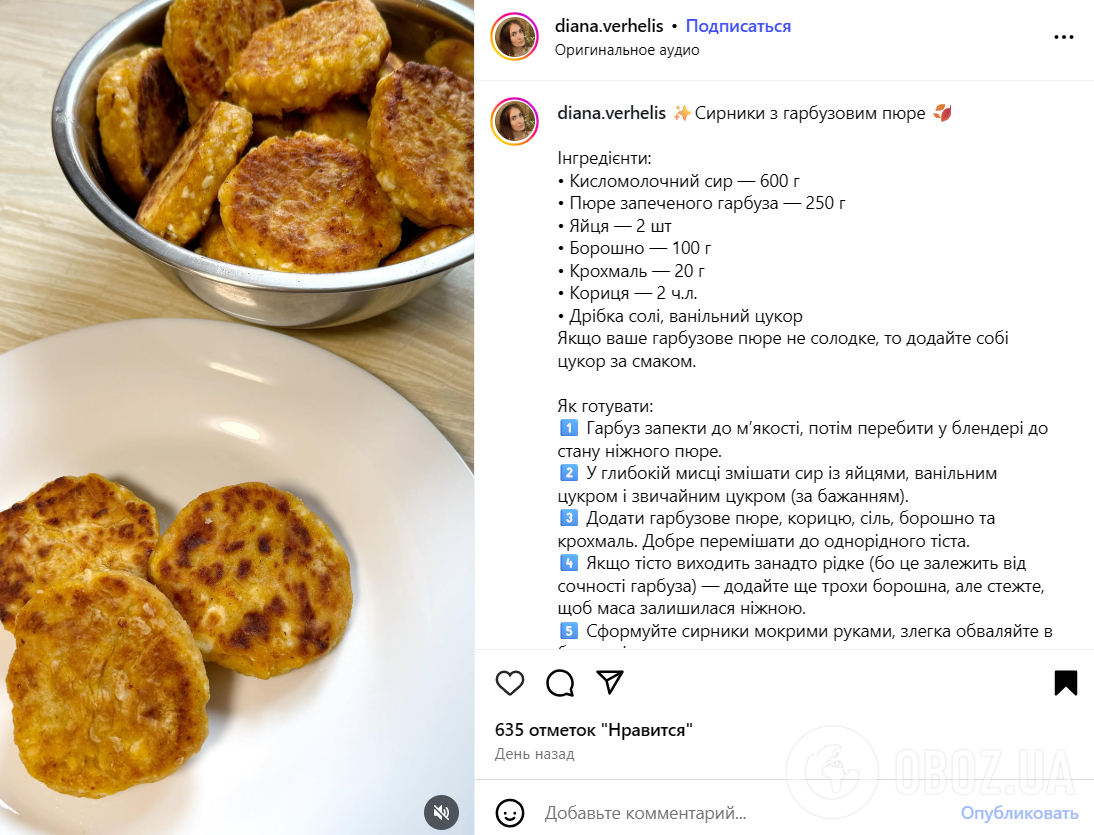Open the Оригинальное аудио audio link

(627, 50)
